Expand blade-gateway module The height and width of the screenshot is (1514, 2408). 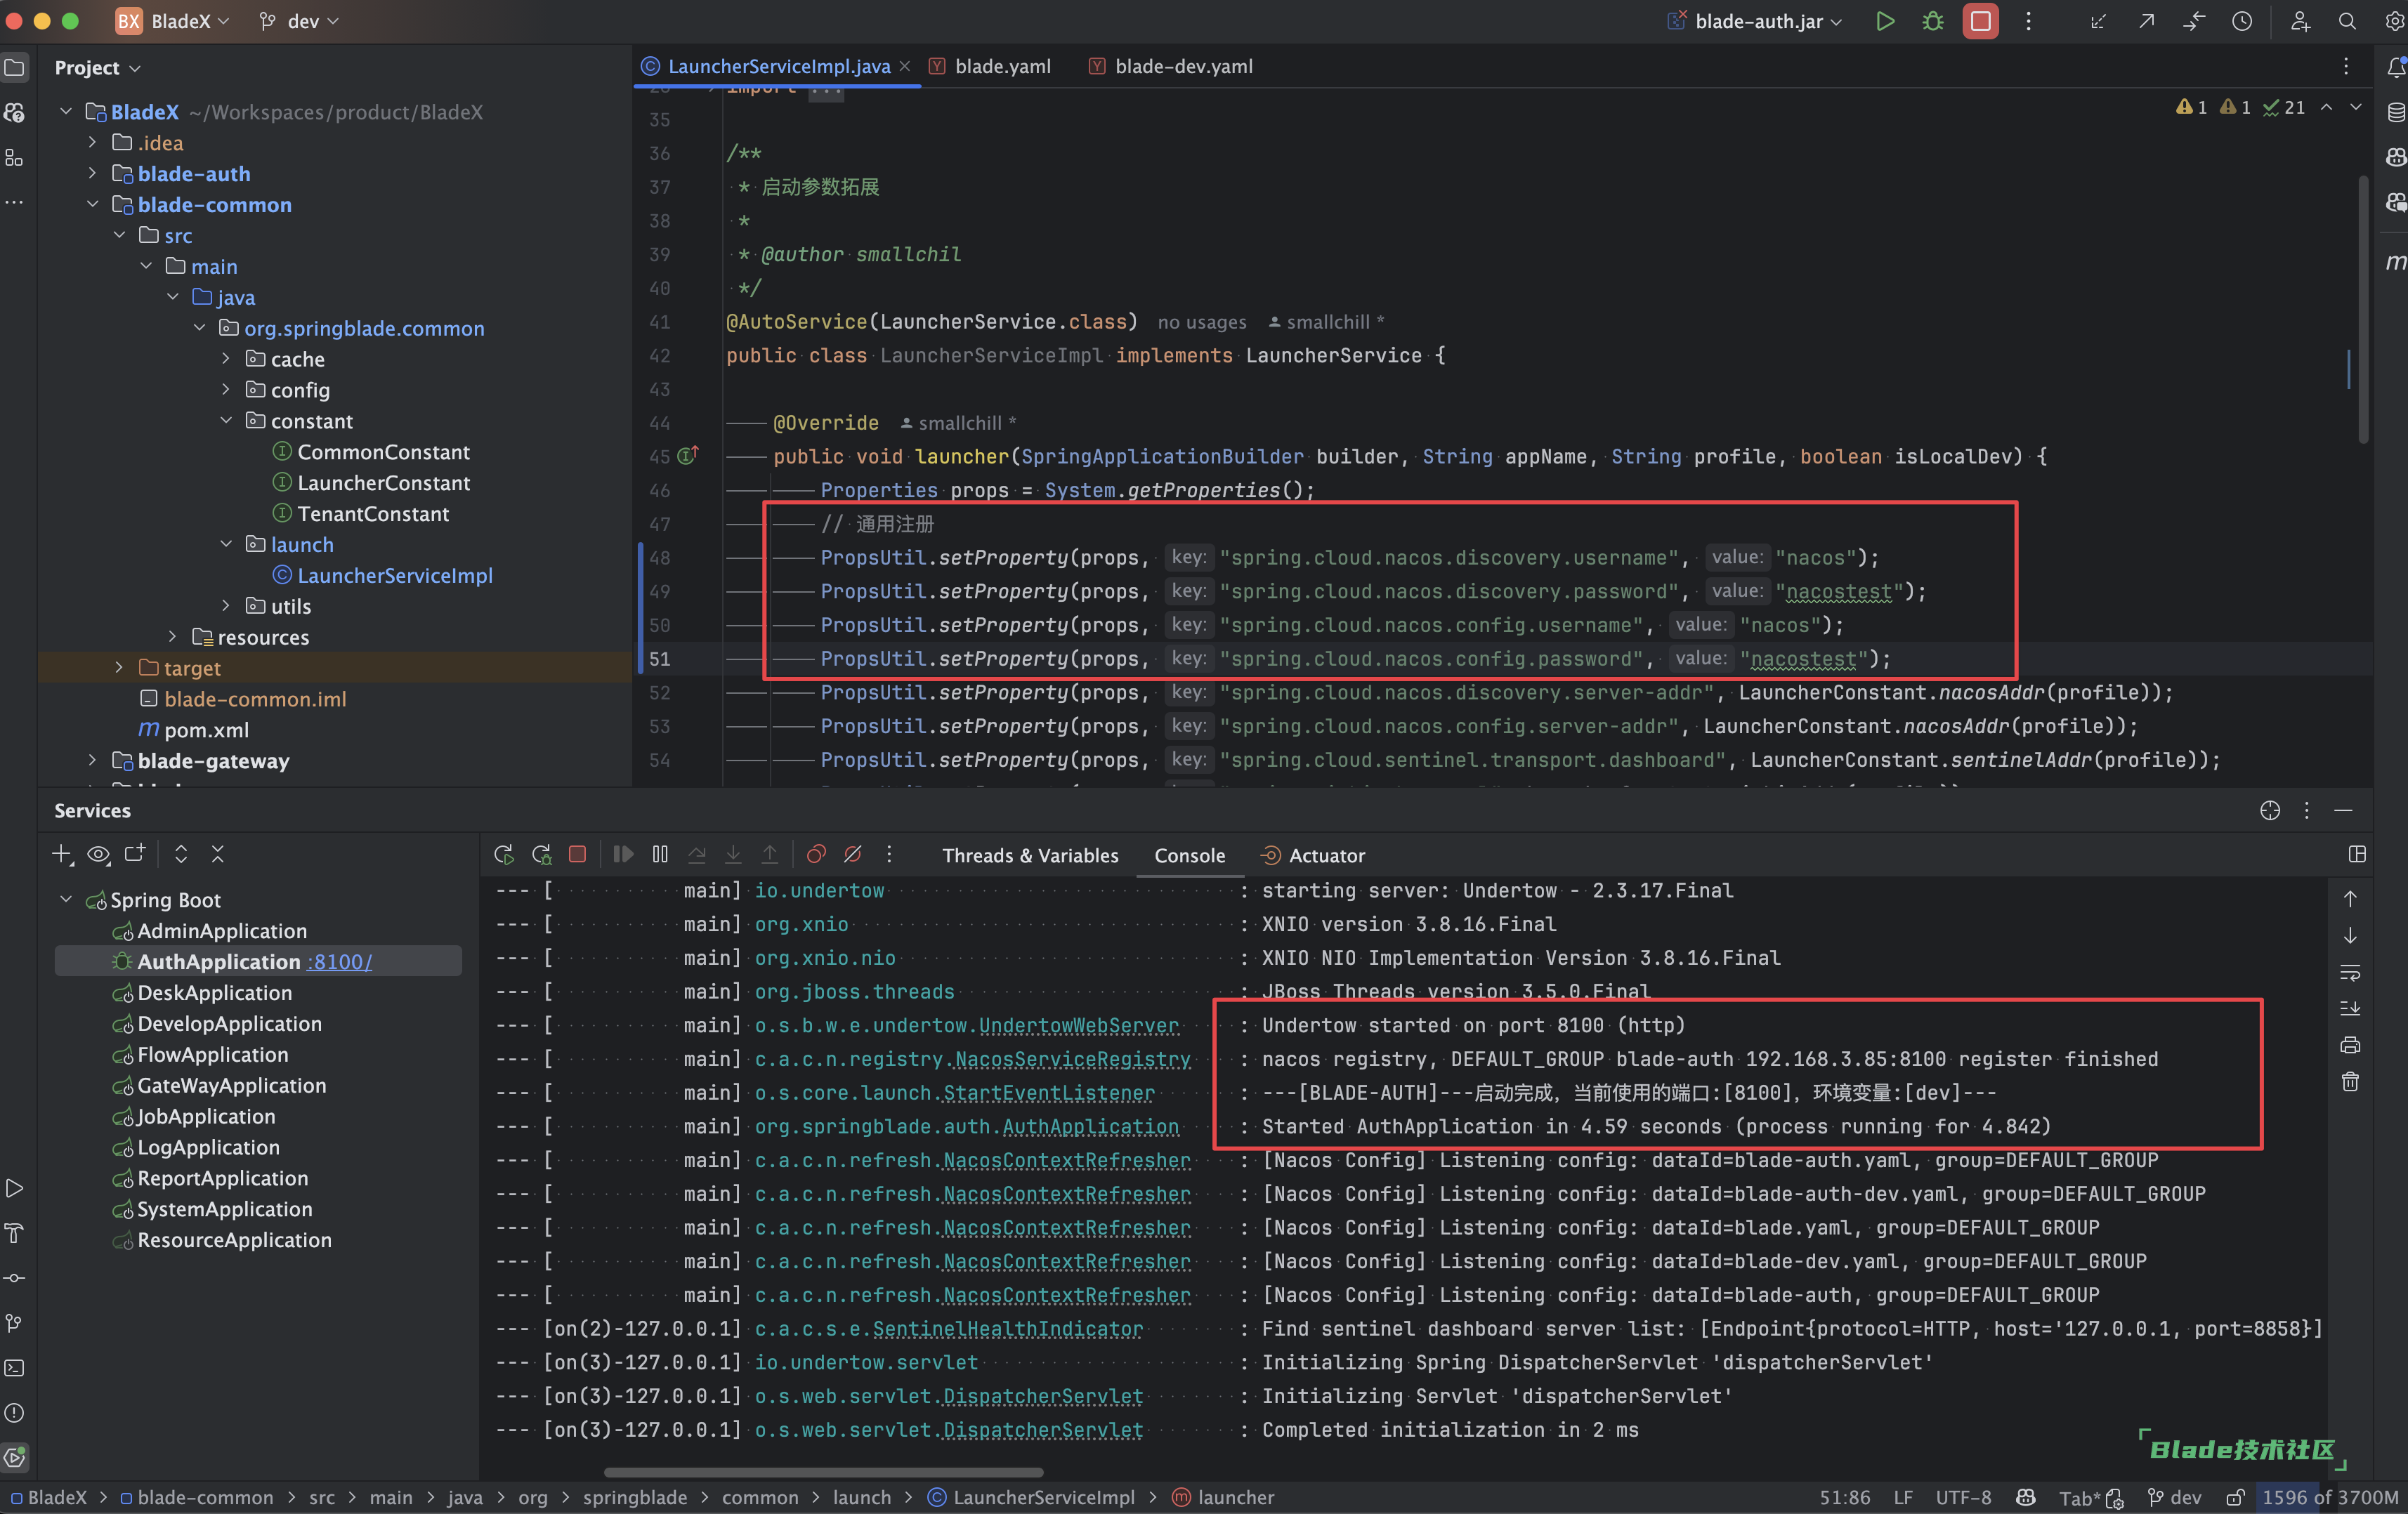(x=92, y=760)
